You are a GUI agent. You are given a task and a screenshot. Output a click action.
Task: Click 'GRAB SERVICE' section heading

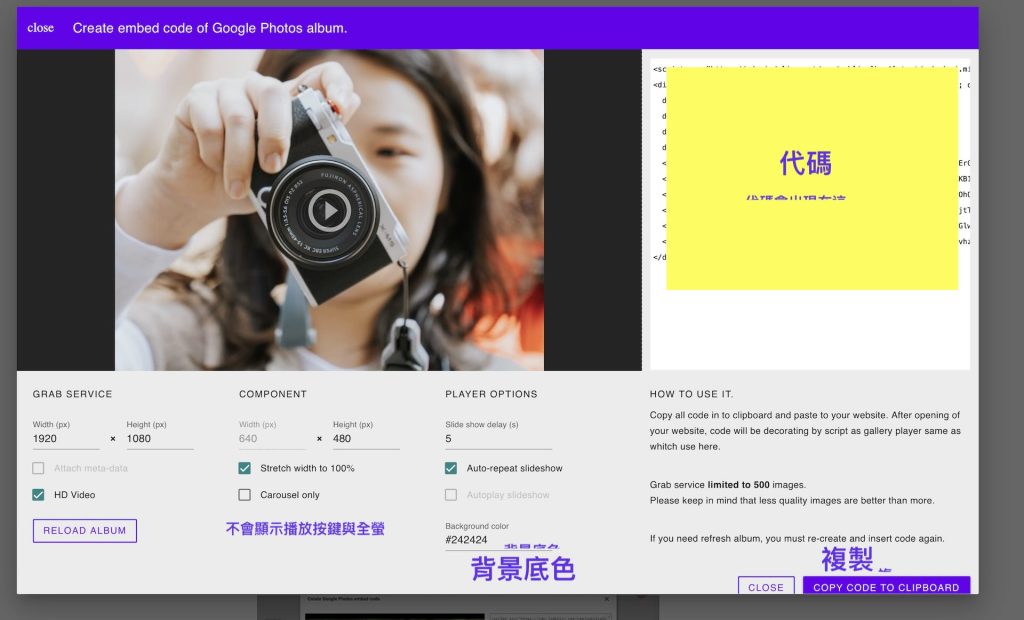72,394
